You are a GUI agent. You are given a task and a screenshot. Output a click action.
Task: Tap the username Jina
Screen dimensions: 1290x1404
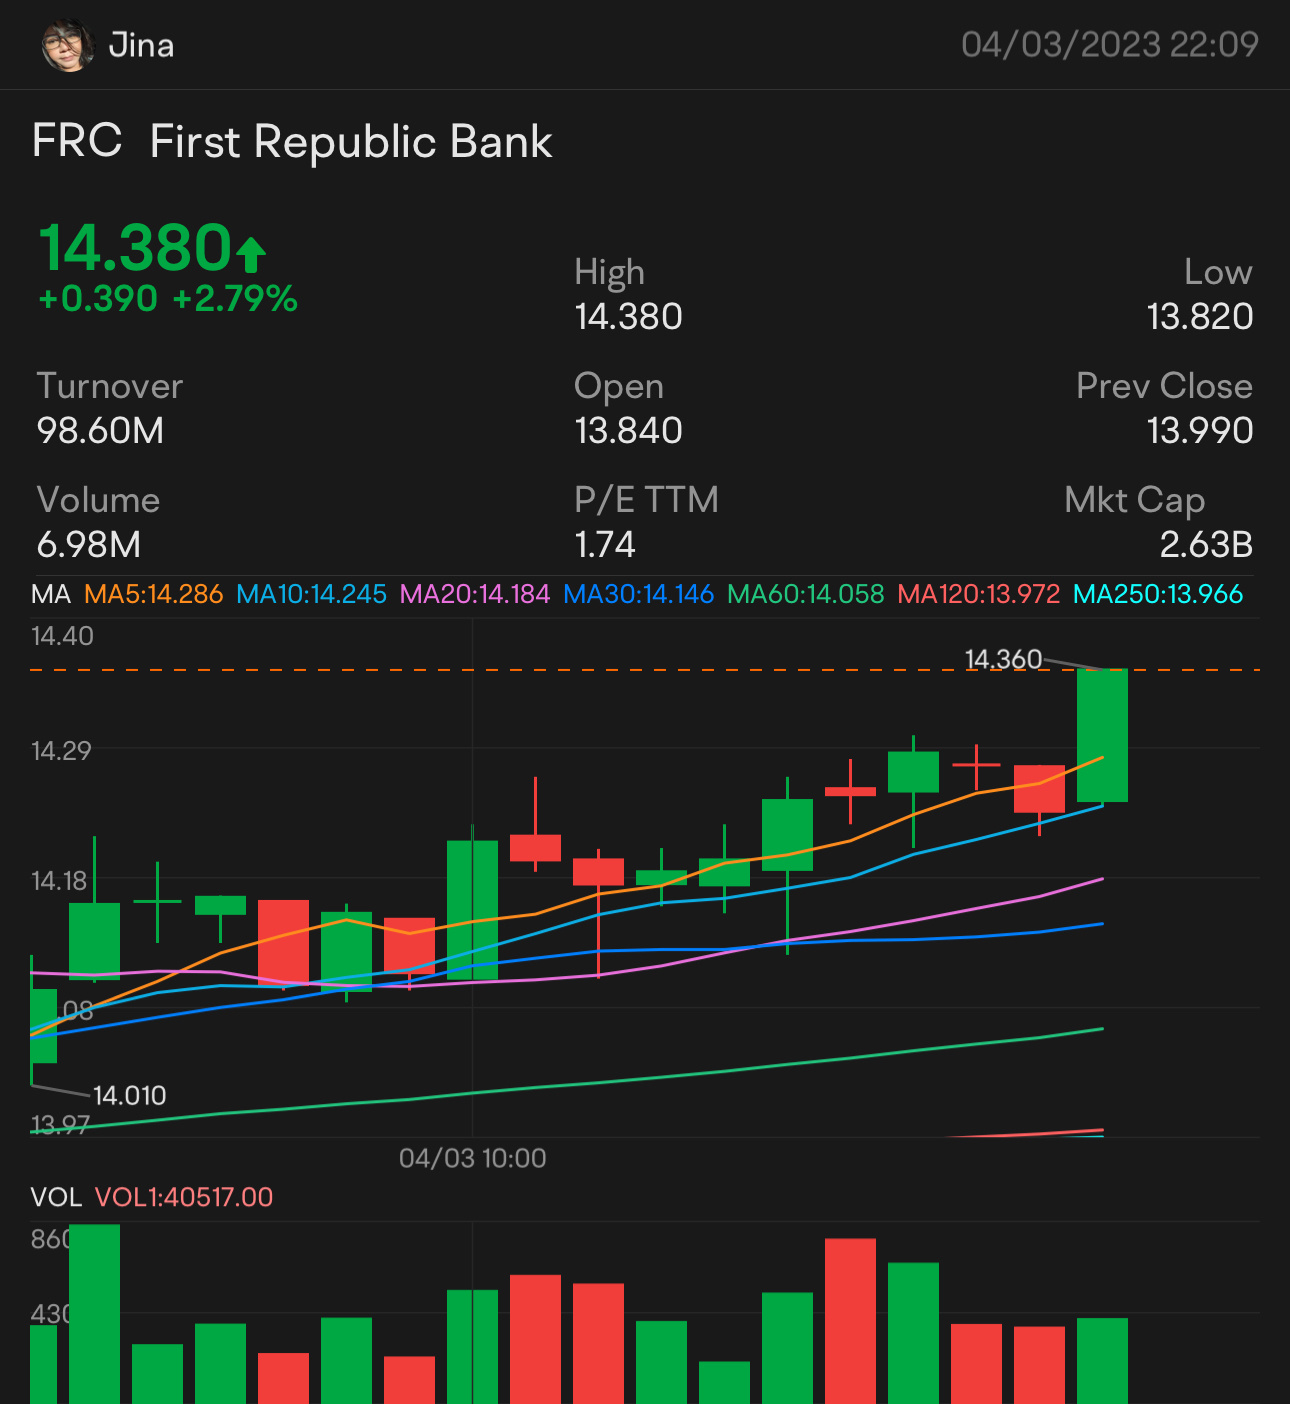(x=141, y=46)
